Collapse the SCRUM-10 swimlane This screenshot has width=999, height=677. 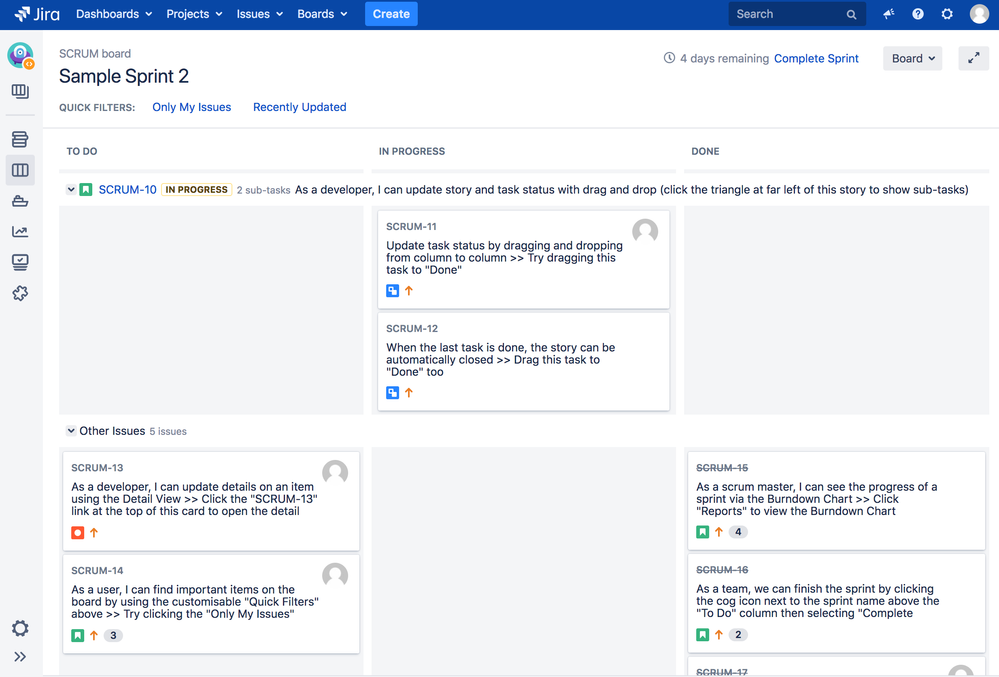coord(71,190)
